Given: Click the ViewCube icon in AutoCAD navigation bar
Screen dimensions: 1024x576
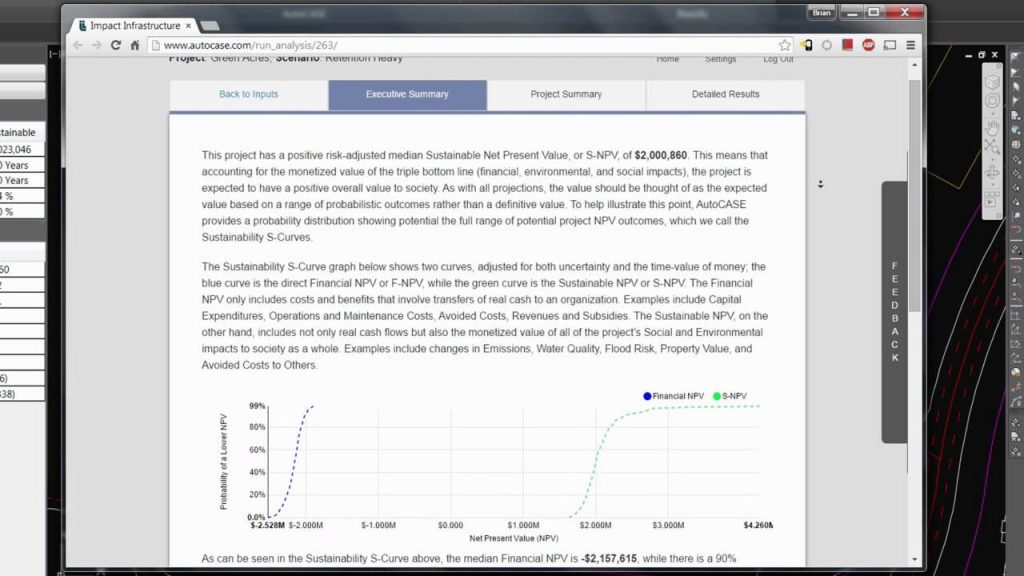Looking at the screenshot, I should [x=992, y=82].
